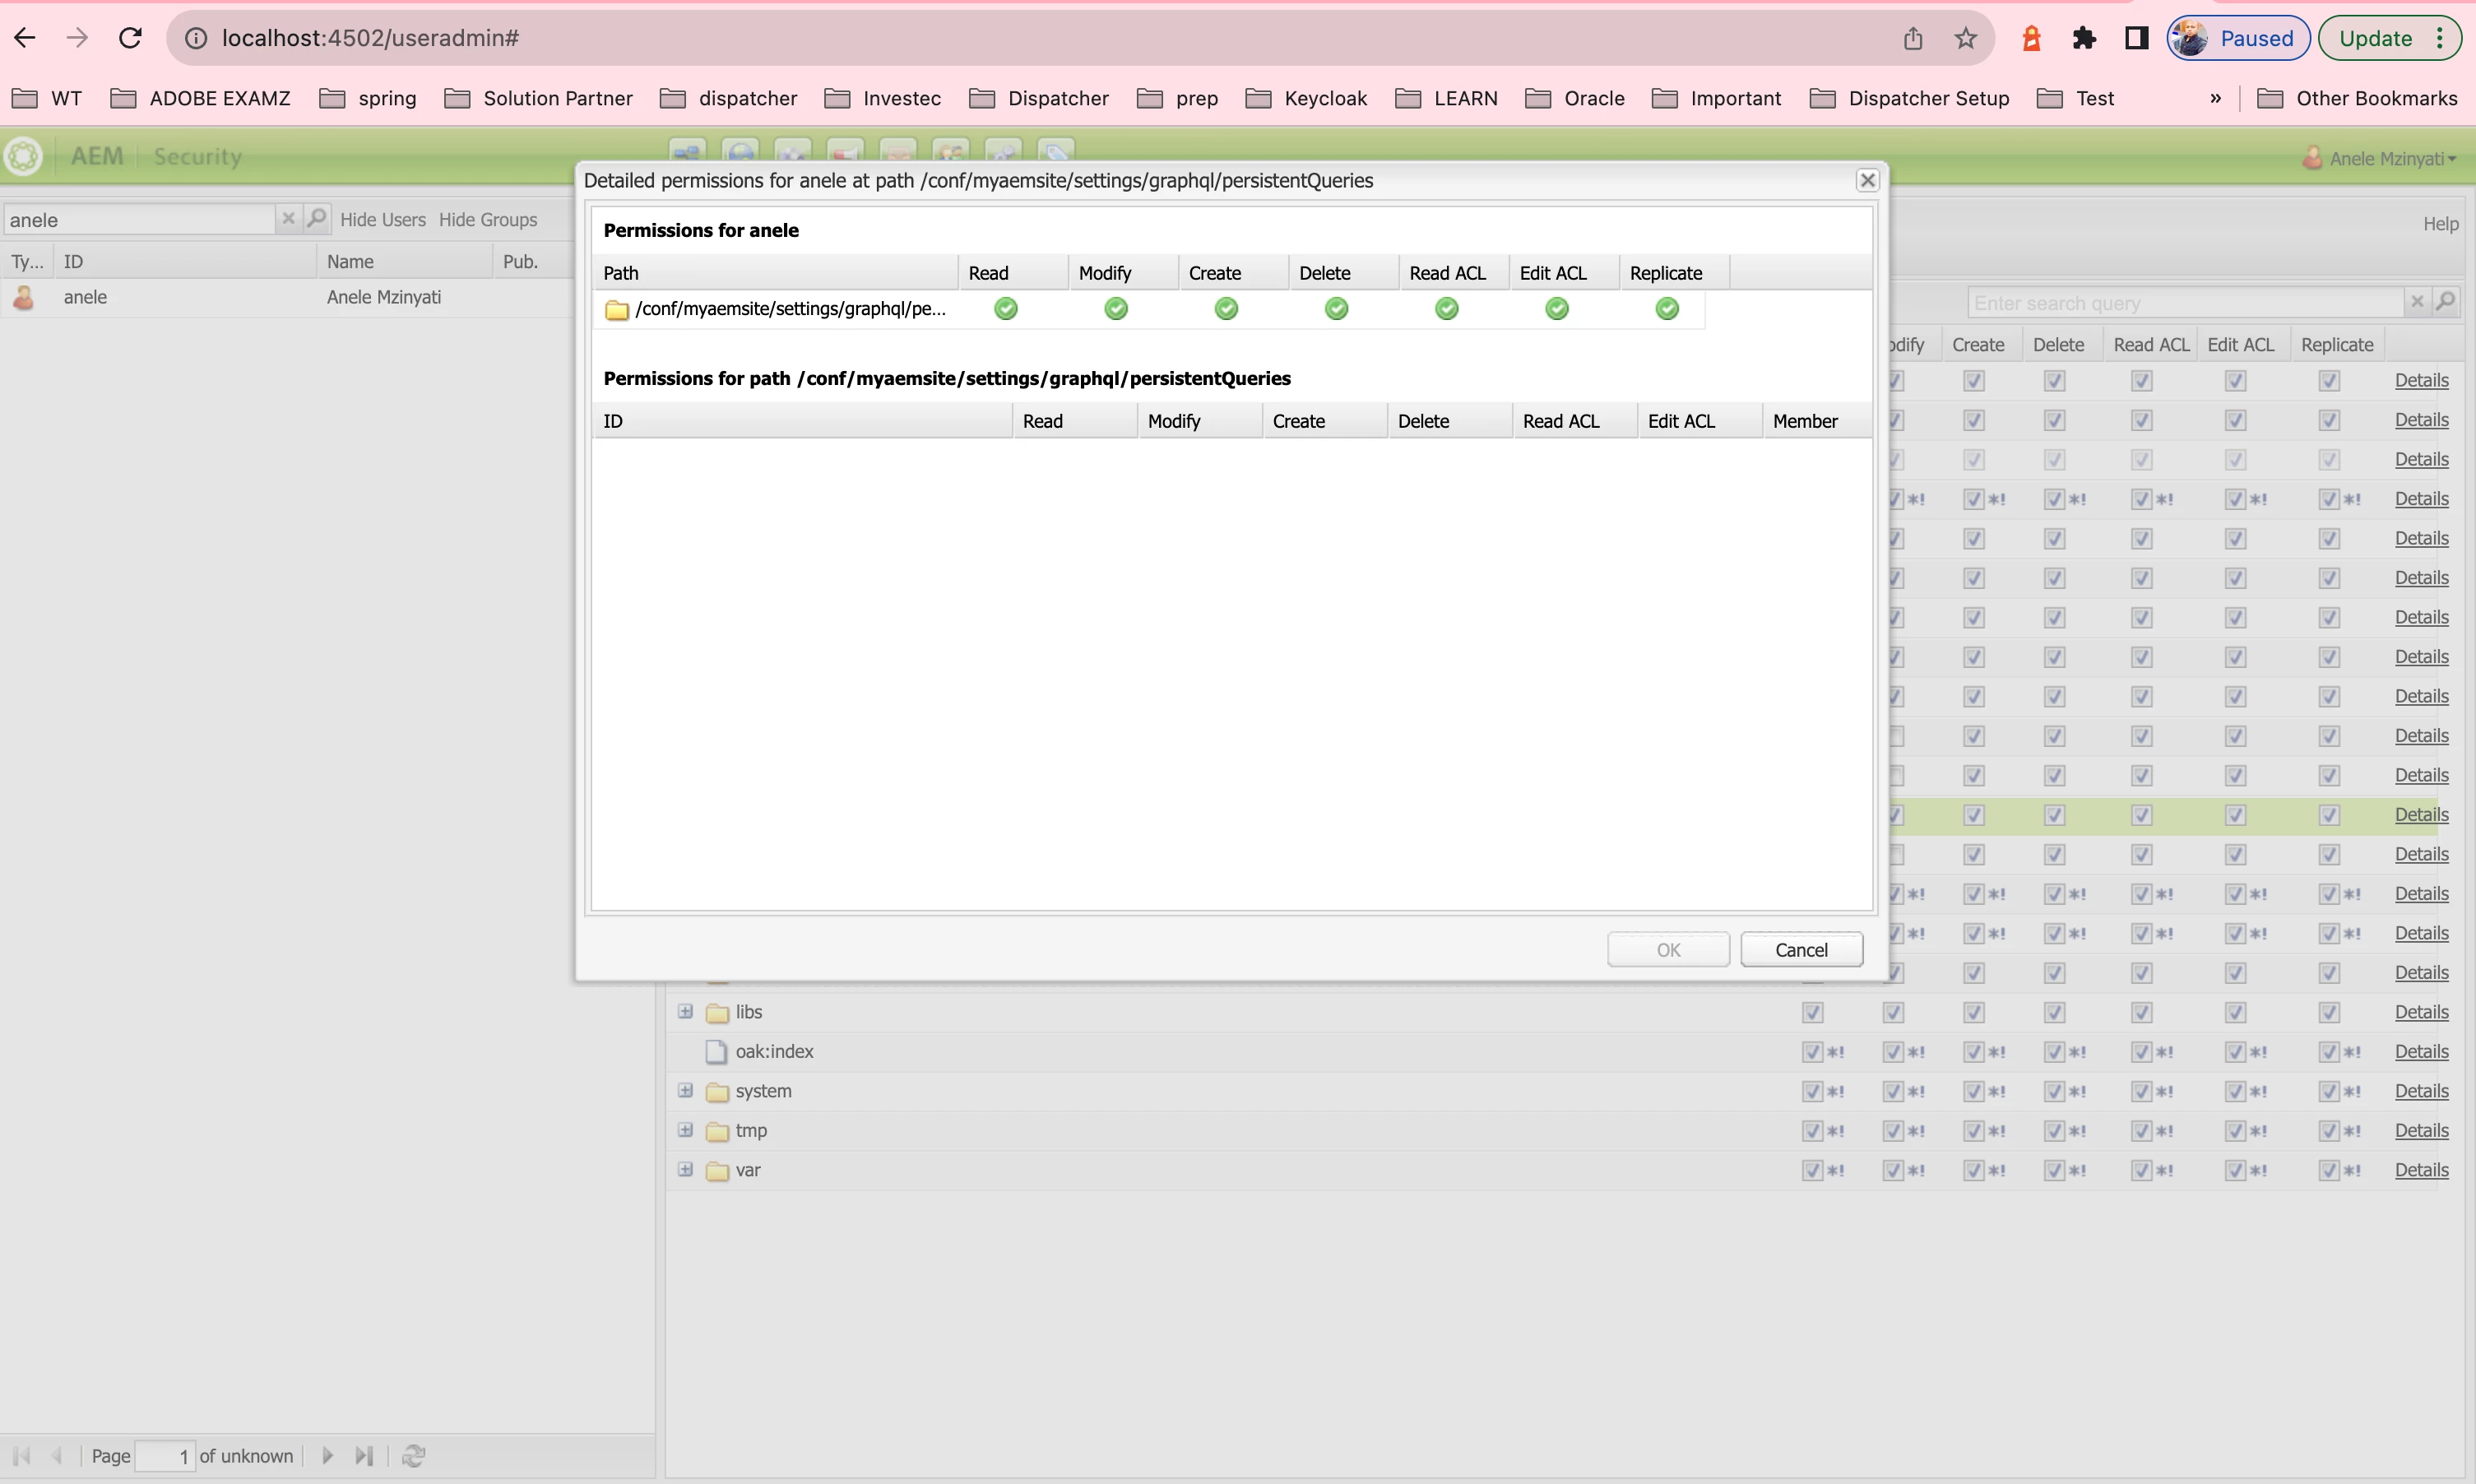Clear the anele filter with the X icon
Viewport: 2476px width, 1484px height.
(288, 218)
